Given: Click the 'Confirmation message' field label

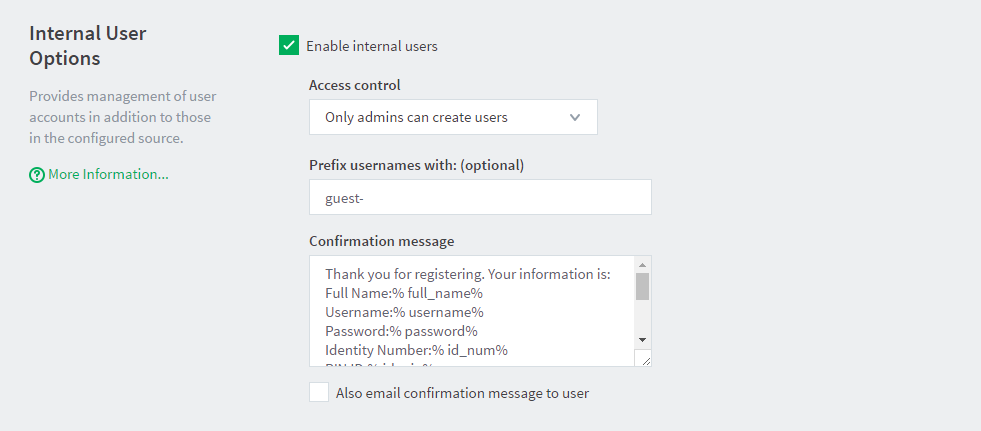Looking at the screenshot, I should (x=382, y=241).
